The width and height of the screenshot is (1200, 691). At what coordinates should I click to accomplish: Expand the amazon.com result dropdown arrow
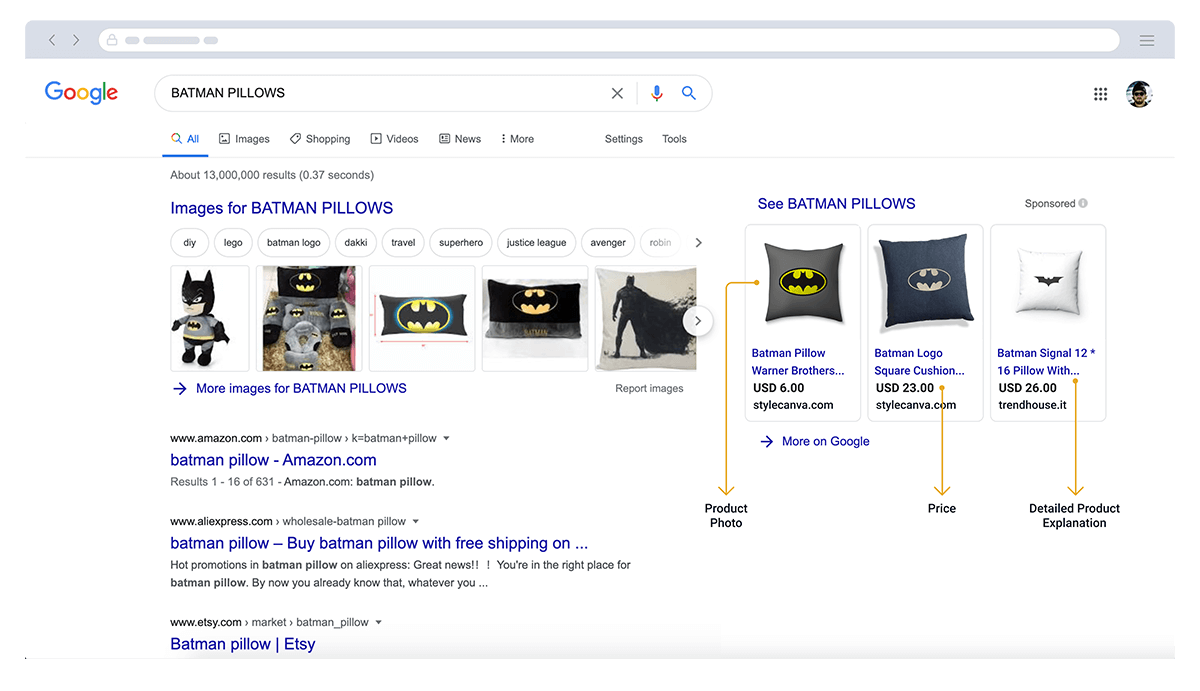pyautogui.click(x=446, y=438)
